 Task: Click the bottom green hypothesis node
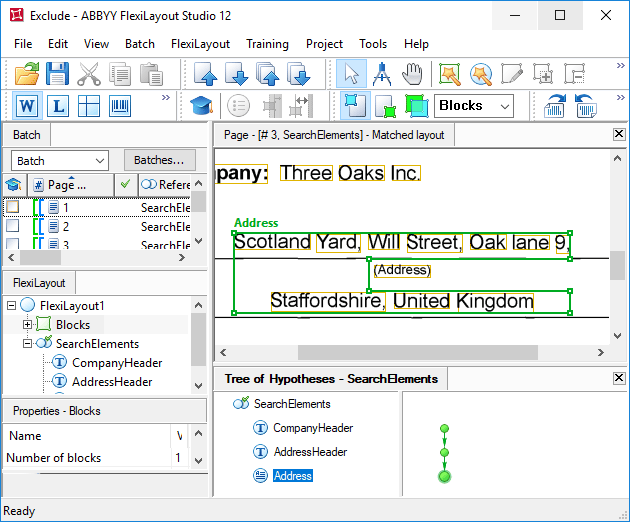coord(444,477)
